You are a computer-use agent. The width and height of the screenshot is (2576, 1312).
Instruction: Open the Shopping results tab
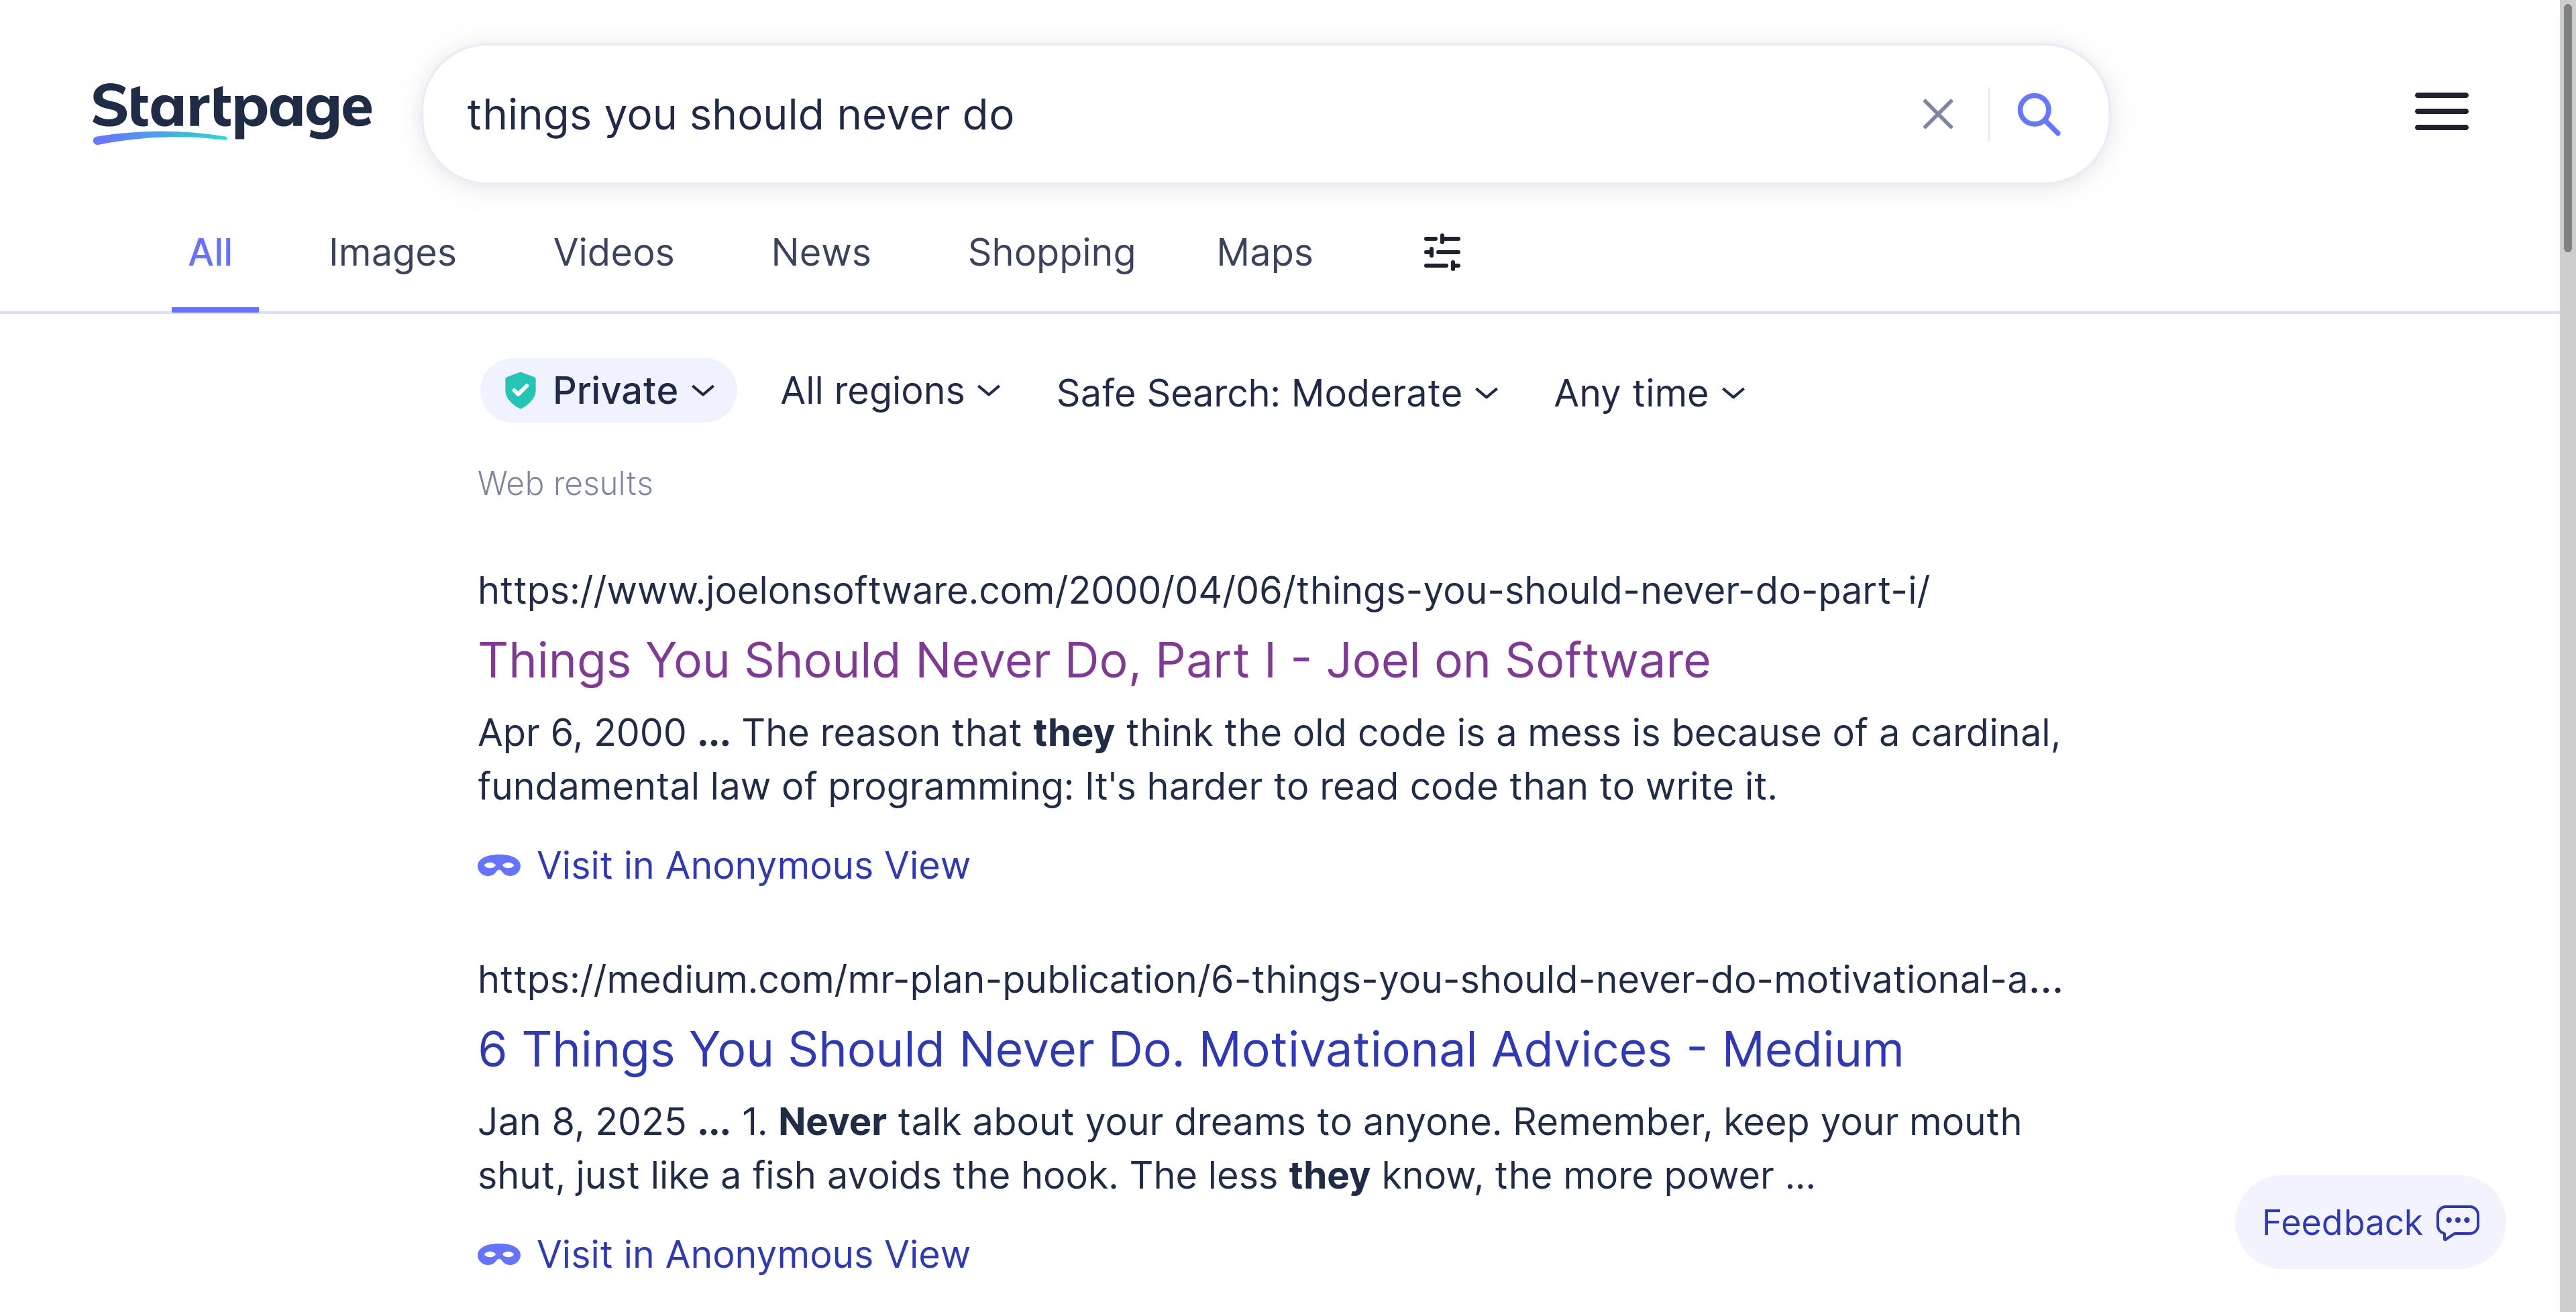1051,252
